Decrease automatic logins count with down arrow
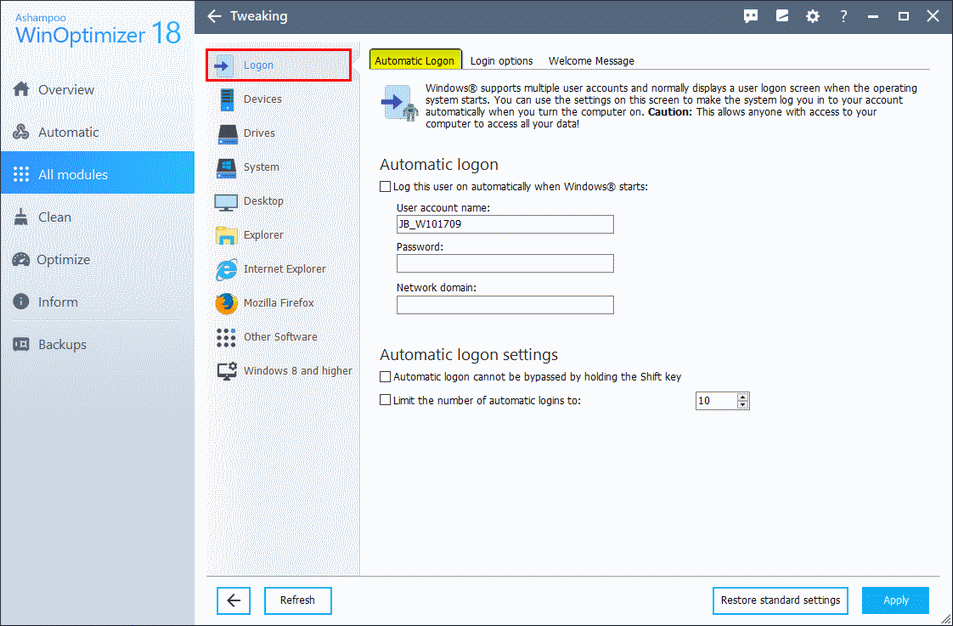Image resolution: width=953 pixels, height=626 pixels. click(x=743, y=404)
